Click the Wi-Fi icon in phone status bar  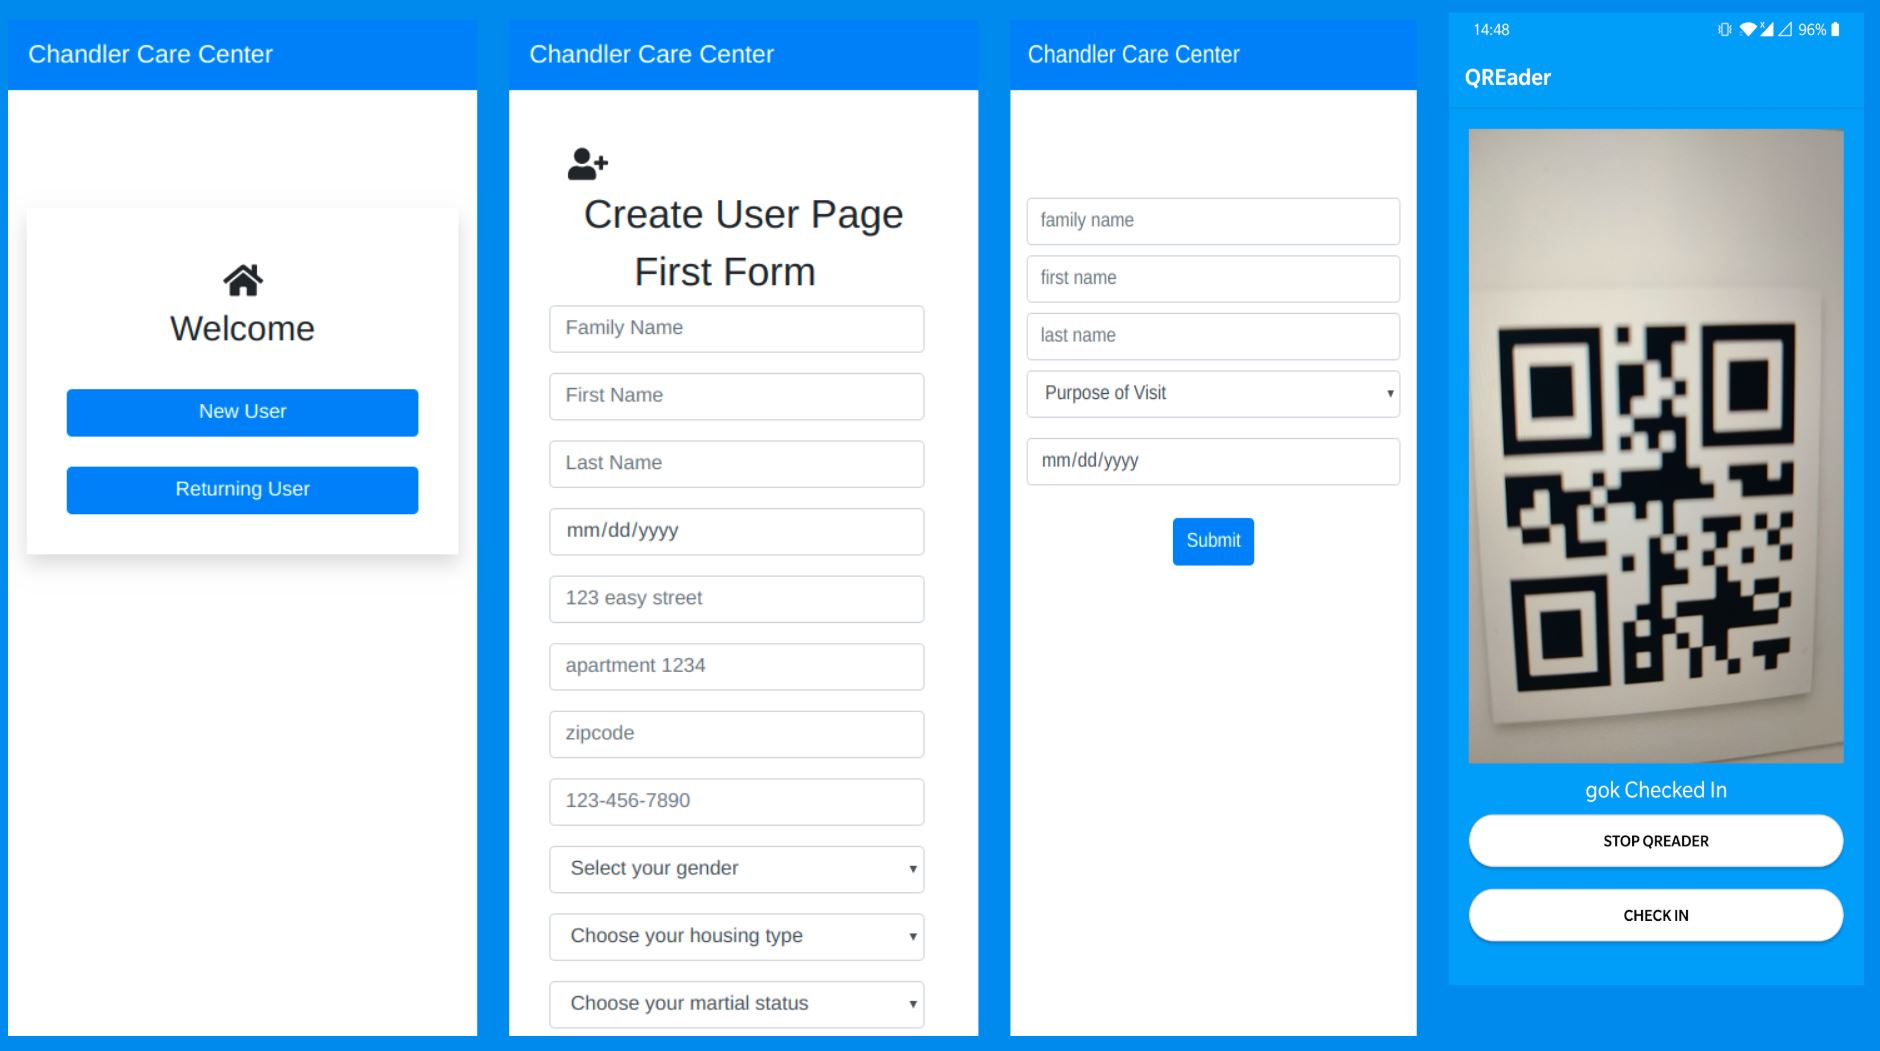[x=1747, y=30]
